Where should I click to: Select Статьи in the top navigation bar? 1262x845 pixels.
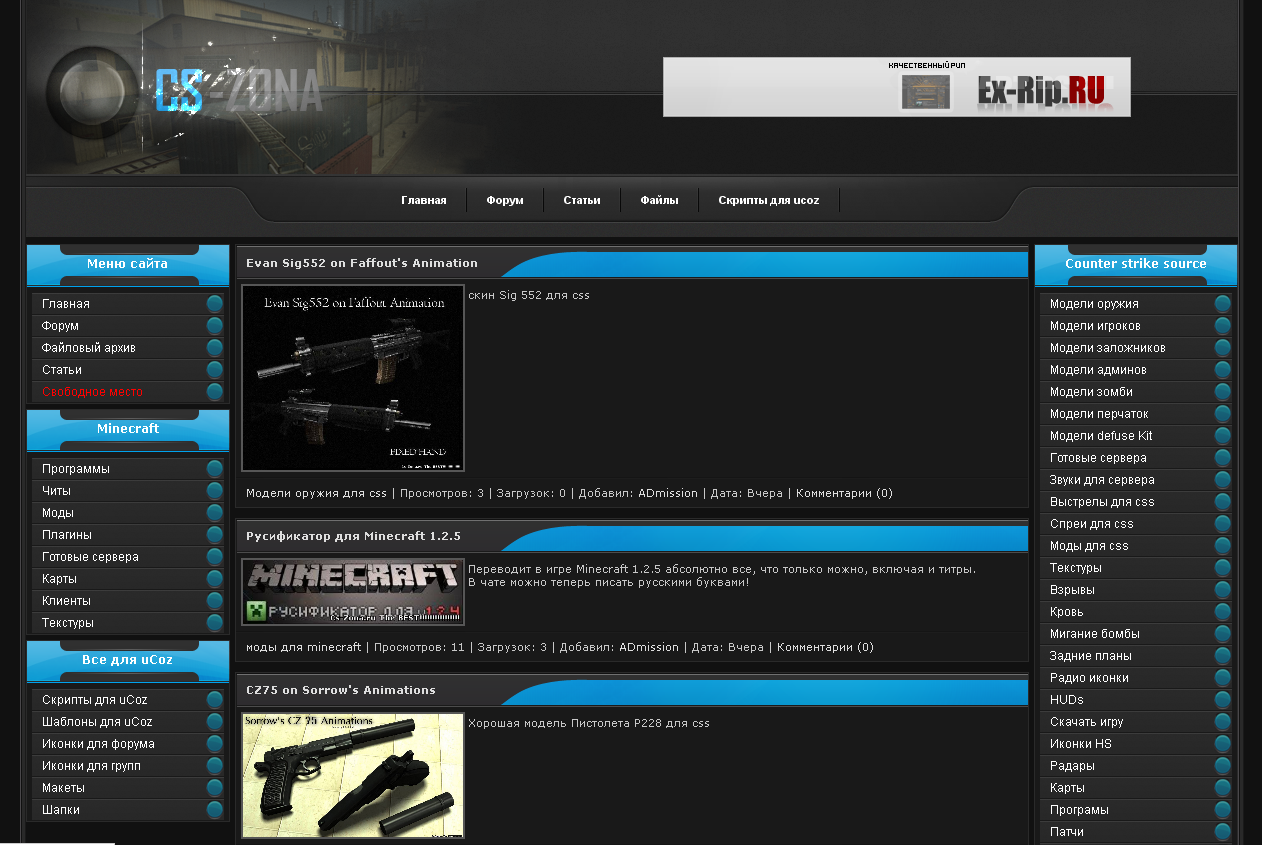point(582,200)
